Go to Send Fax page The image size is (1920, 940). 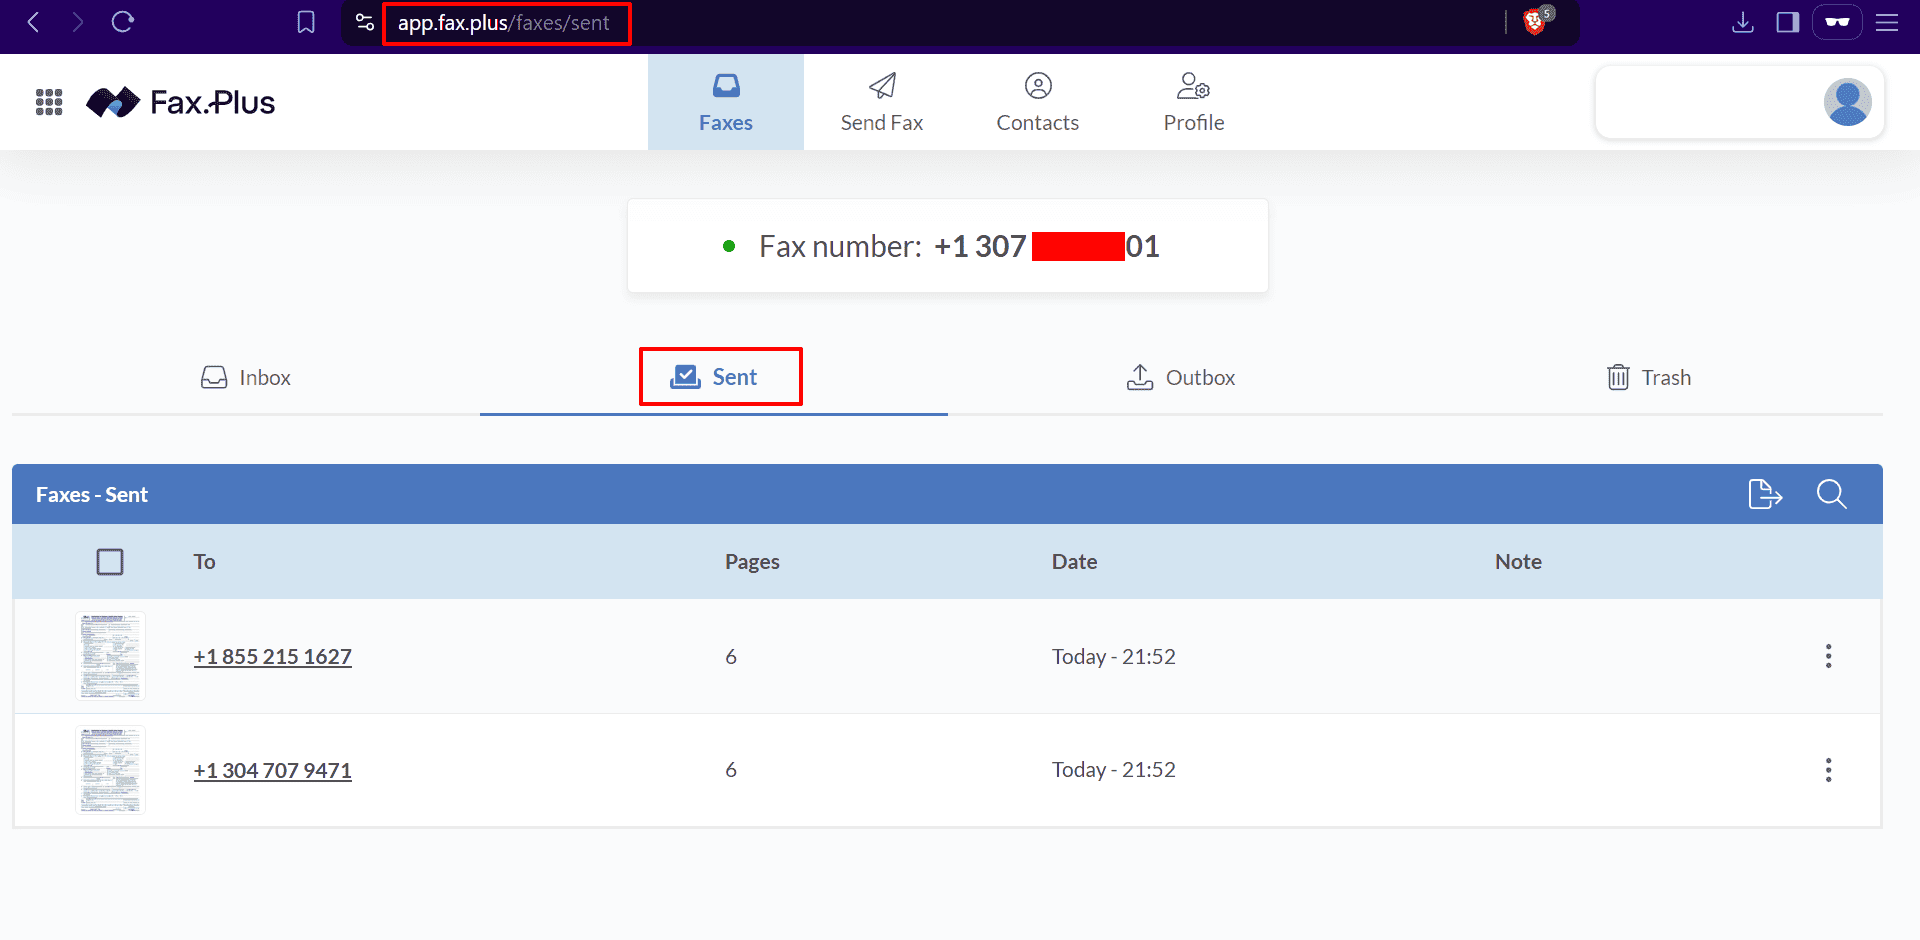pyautogui.click(x=881, y=102)
